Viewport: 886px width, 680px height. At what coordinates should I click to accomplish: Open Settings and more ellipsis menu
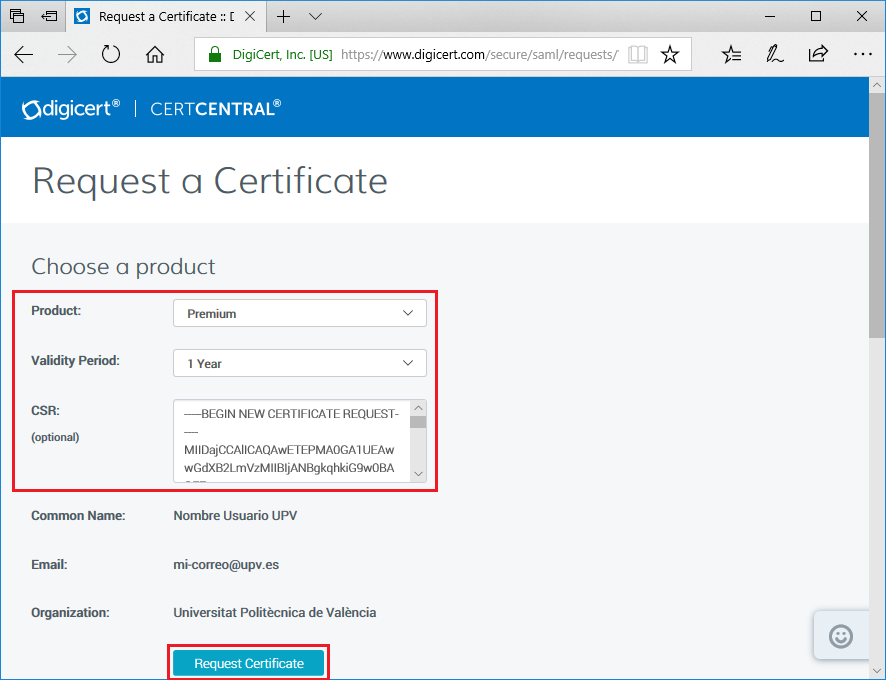(x=862, y=55)
